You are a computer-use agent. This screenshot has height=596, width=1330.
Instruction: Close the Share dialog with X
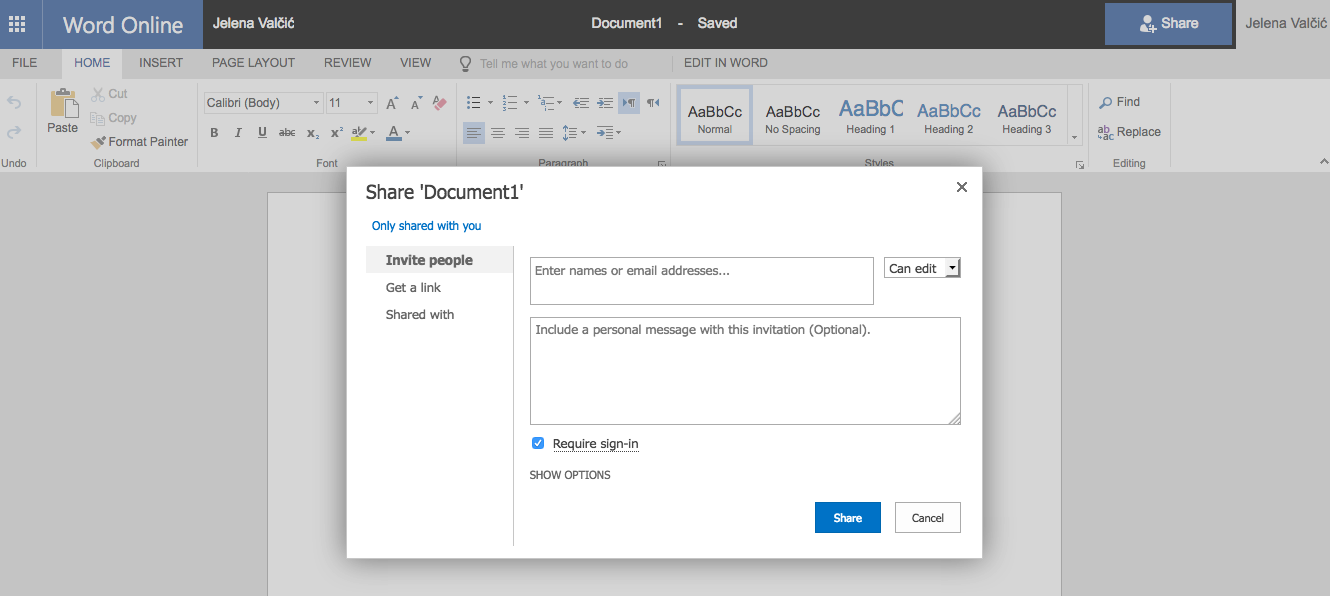pos(962,187)
